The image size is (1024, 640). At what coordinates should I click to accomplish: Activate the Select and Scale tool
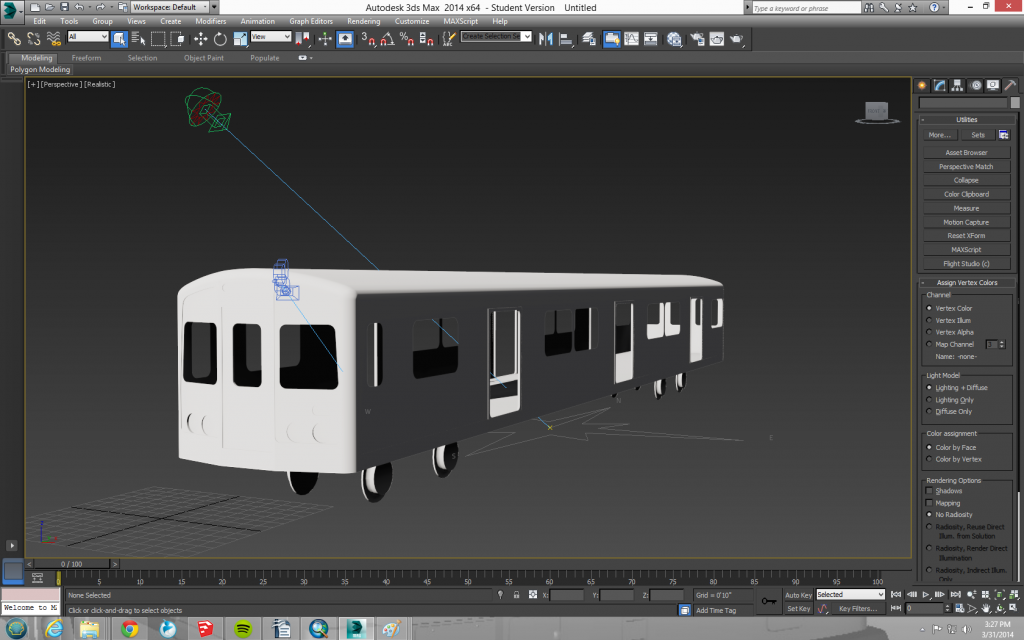pyautogui.click(x=240, y=39)
